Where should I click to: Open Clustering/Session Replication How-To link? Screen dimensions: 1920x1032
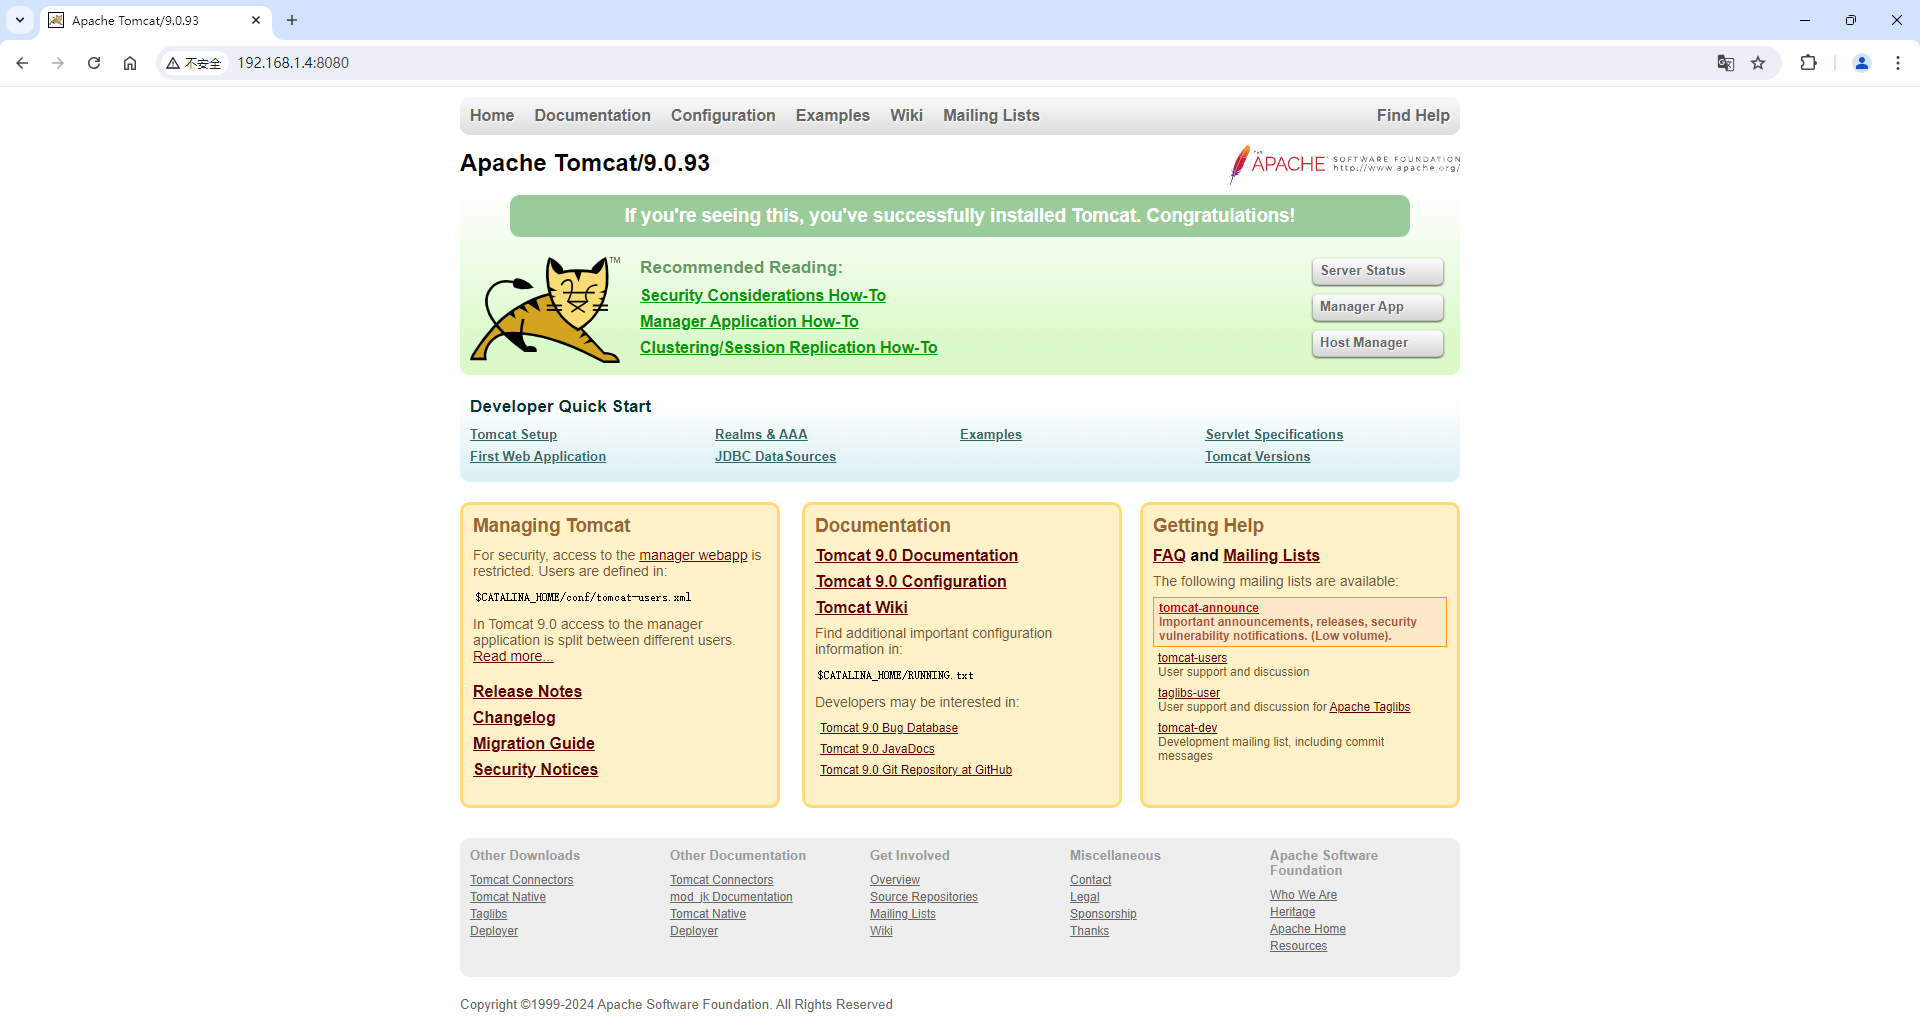click(789, 348)
